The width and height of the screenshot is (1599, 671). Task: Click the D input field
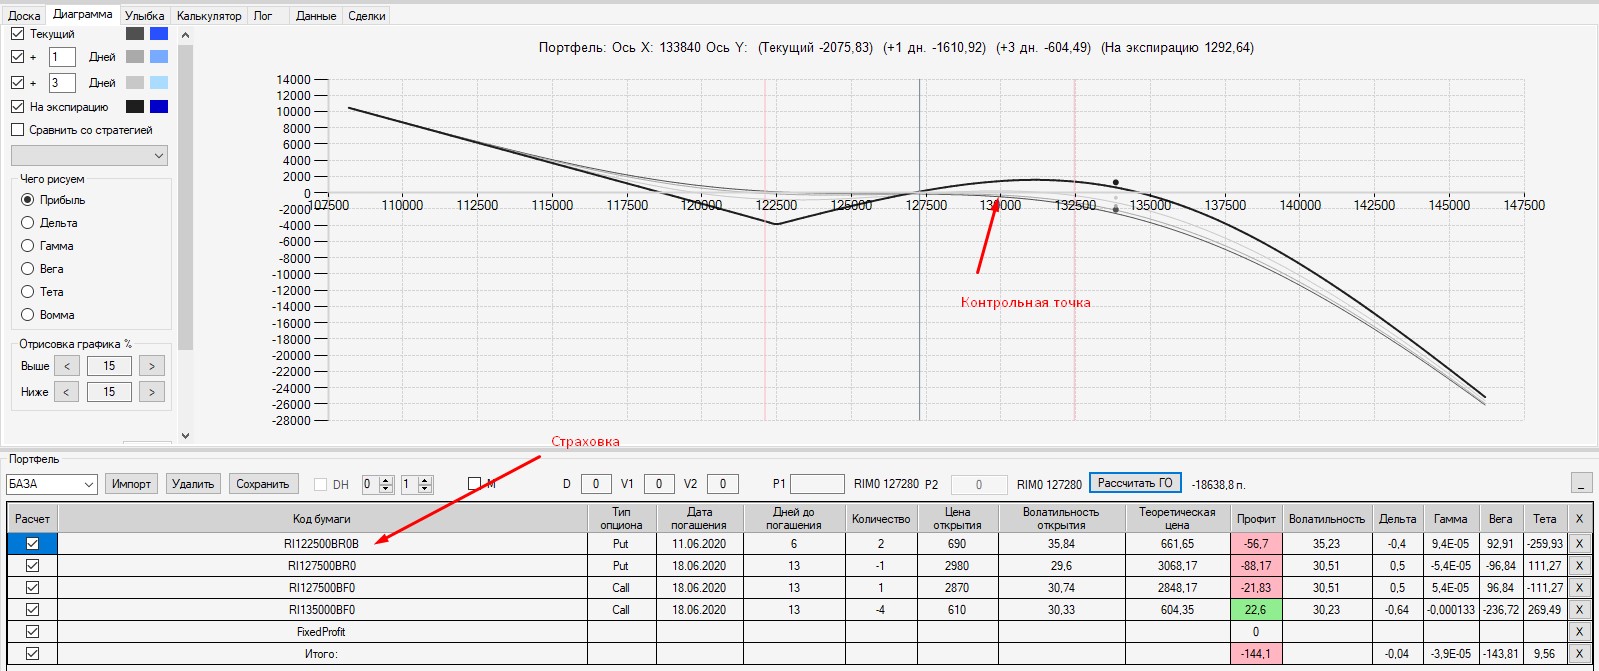tap(596, 484)
